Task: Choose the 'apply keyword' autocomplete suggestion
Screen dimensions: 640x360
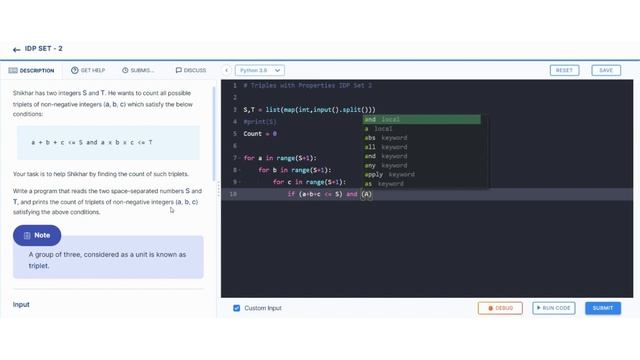Action: [x=422, y=174]
